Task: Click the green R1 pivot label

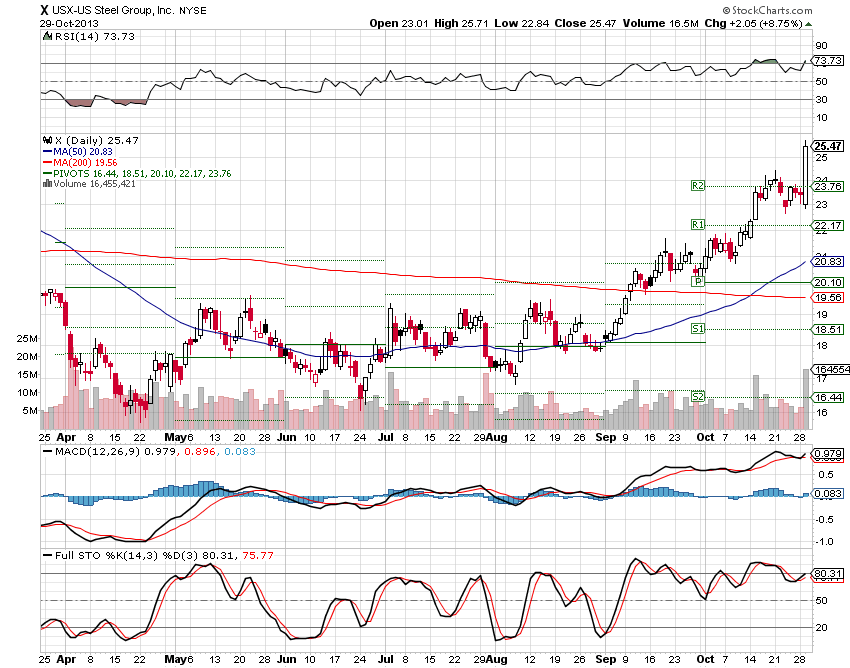Action: (698, 224)
